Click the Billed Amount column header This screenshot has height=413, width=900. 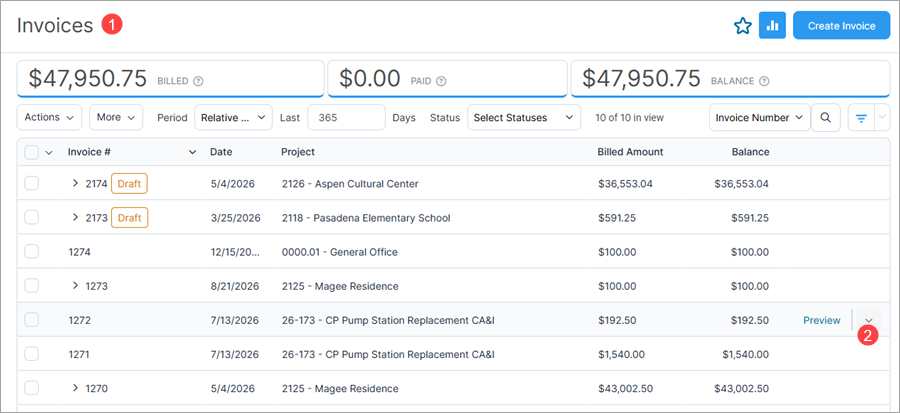pos(630,152)
